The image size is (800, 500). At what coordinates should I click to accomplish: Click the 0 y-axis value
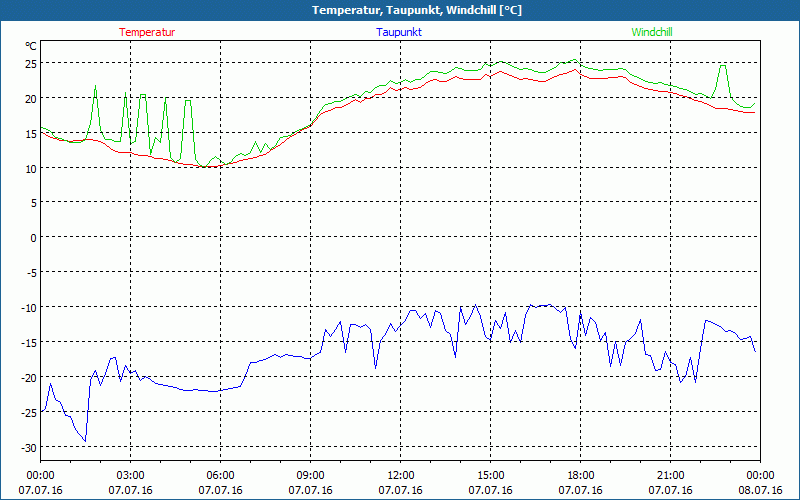[x=34, y=238]
